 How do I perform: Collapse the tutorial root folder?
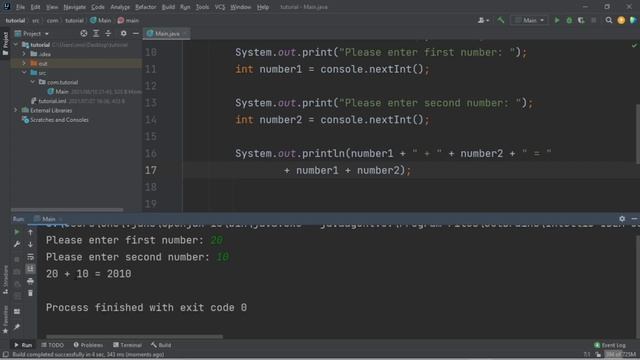point(16,44)
